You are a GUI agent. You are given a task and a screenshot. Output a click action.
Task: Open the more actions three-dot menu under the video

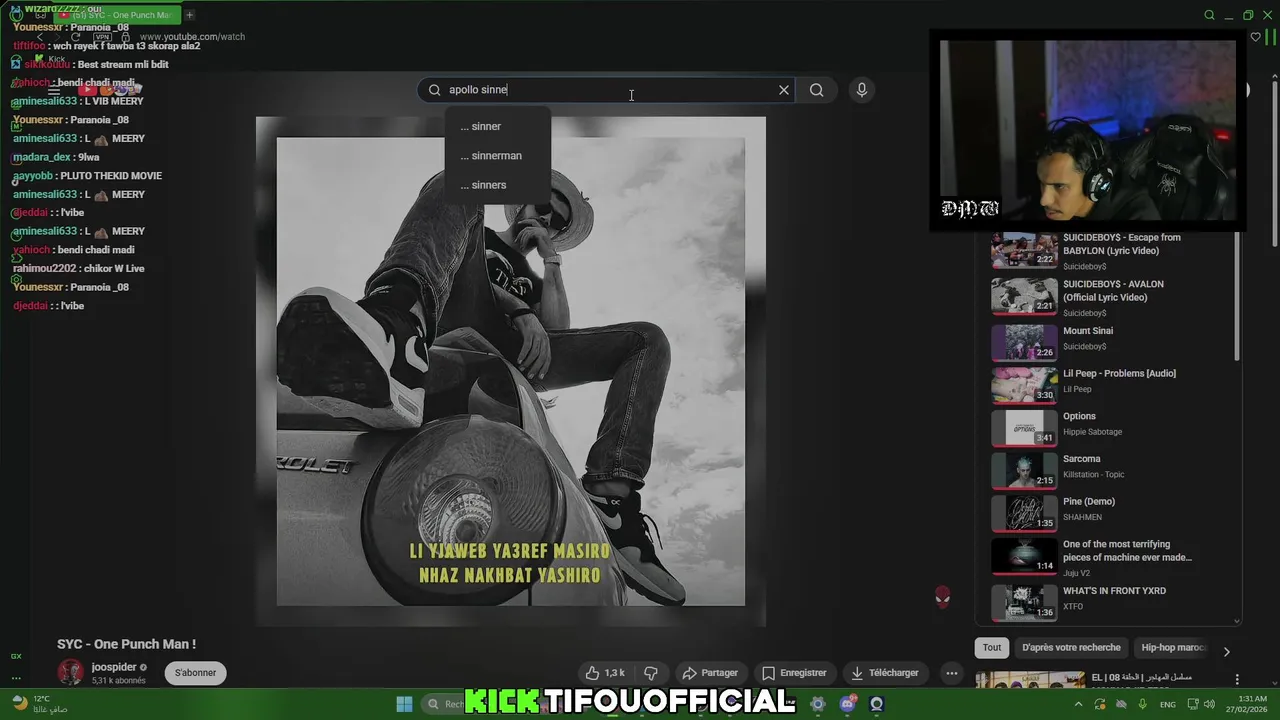tap(952, 673)
